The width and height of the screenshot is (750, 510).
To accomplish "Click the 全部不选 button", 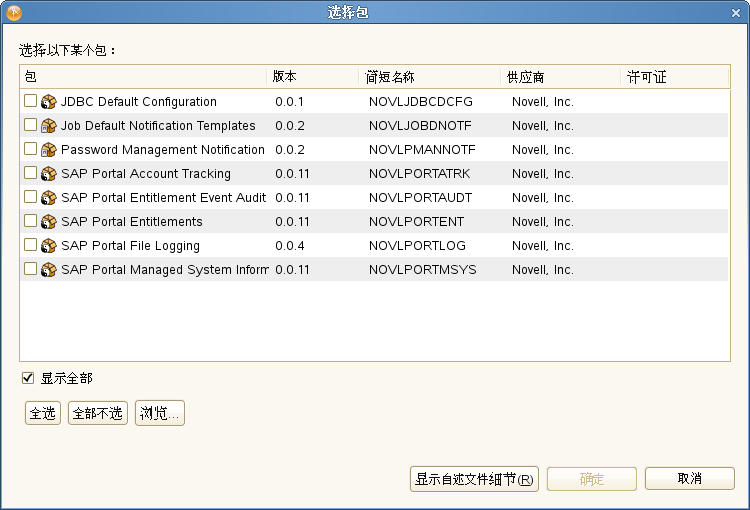I will pos(98,413).
